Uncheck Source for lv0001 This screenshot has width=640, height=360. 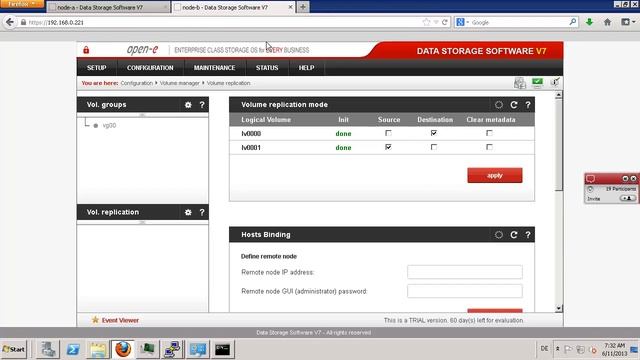pyautogui.click(x=388, y=147)
